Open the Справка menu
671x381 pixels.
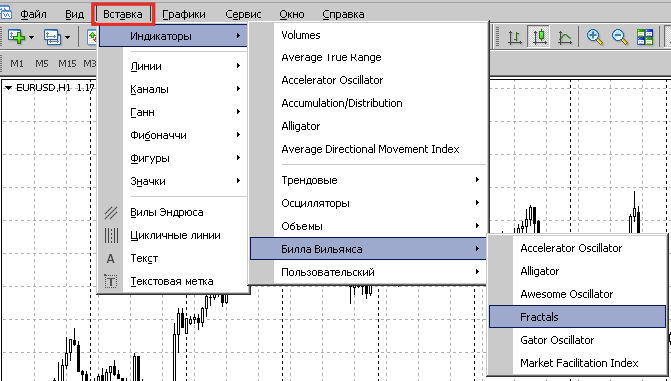click(x=343, y=14)
